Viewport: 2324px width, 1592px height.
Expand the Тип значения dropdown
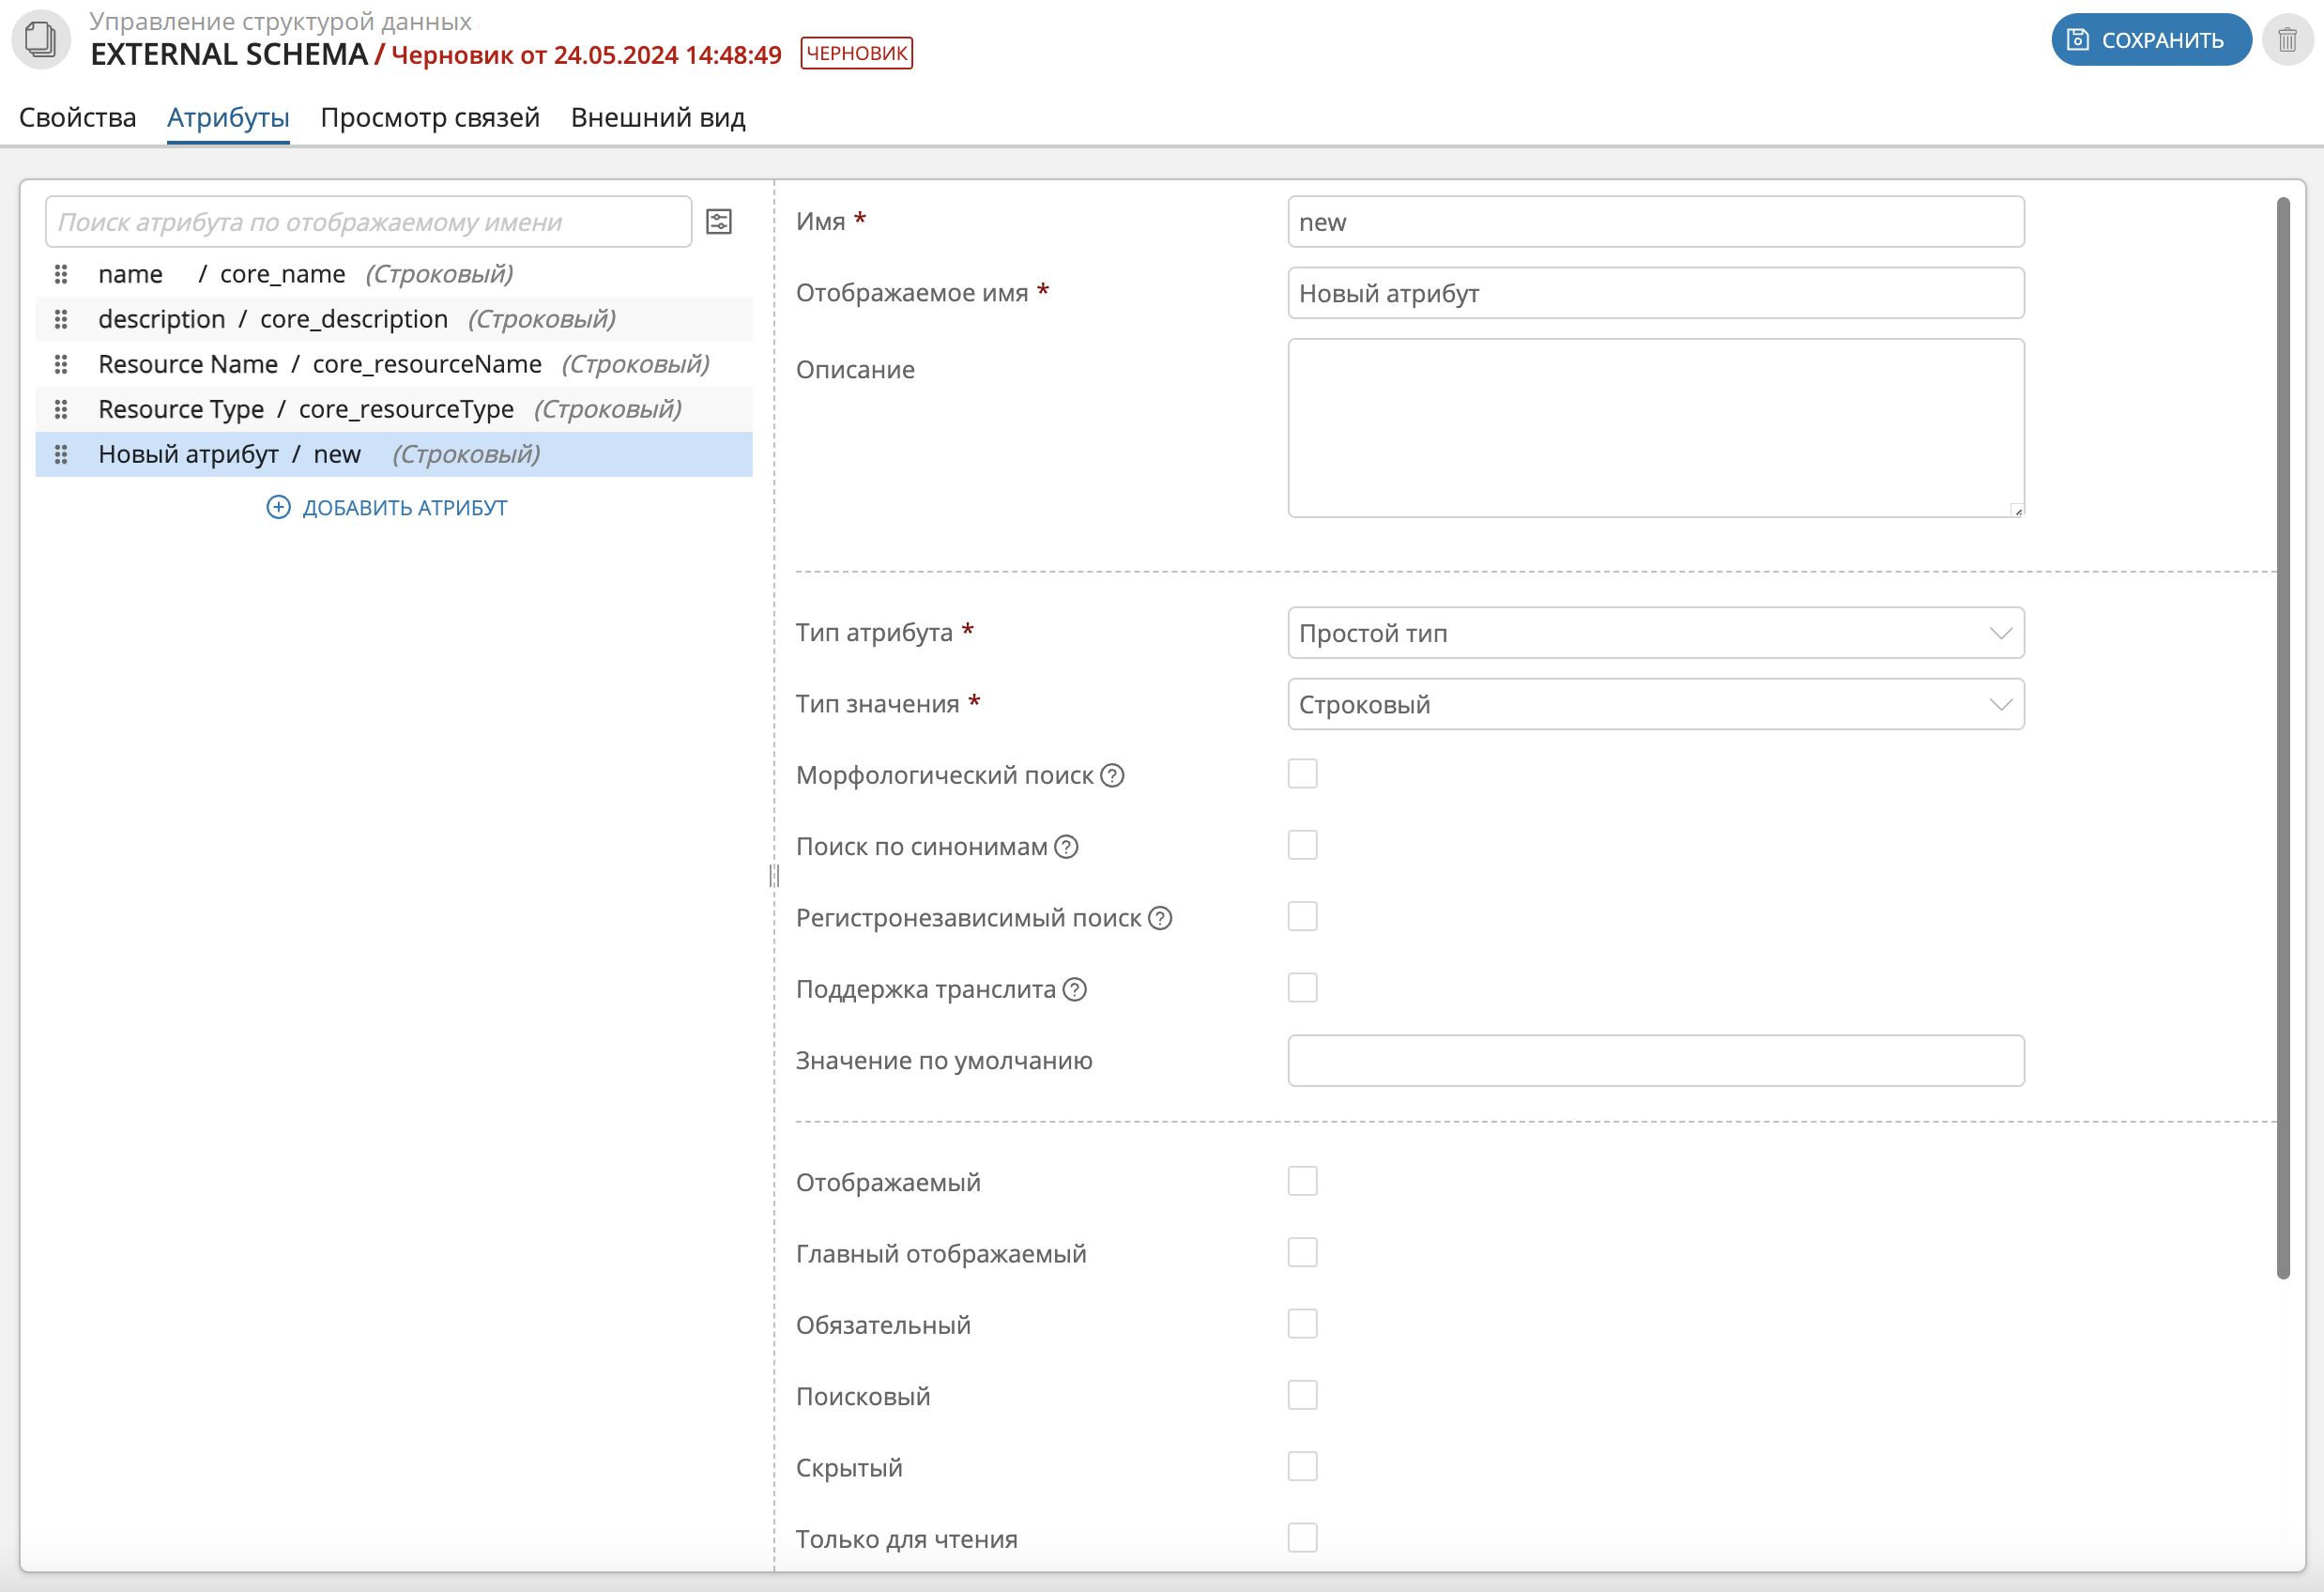click(1655, 704)
